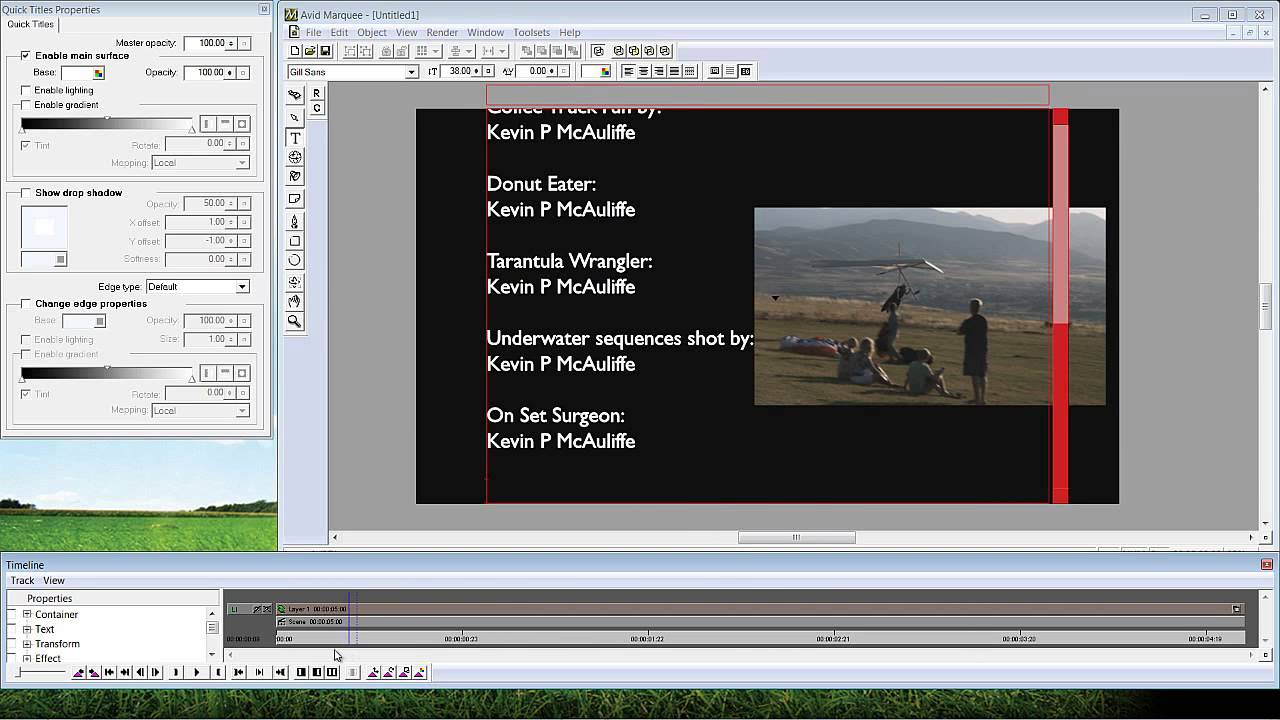The image size is (1280, 720).
Task: Justify the text
Action: tap(674, 71)
